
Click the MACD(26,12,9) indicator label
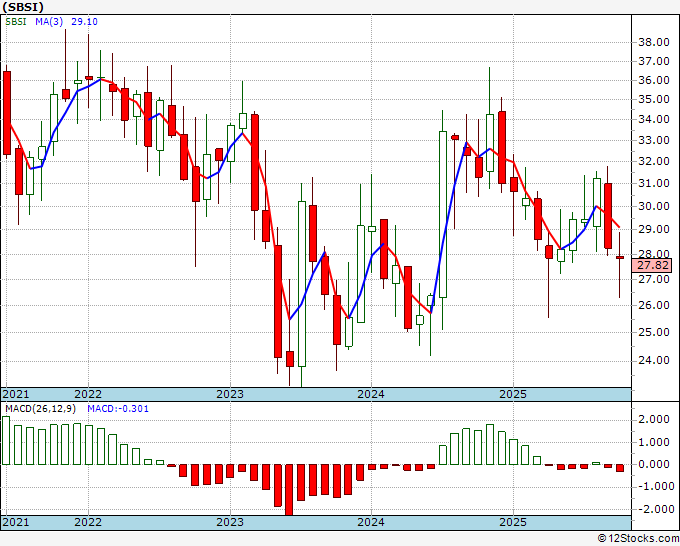[x=41, y=409]
